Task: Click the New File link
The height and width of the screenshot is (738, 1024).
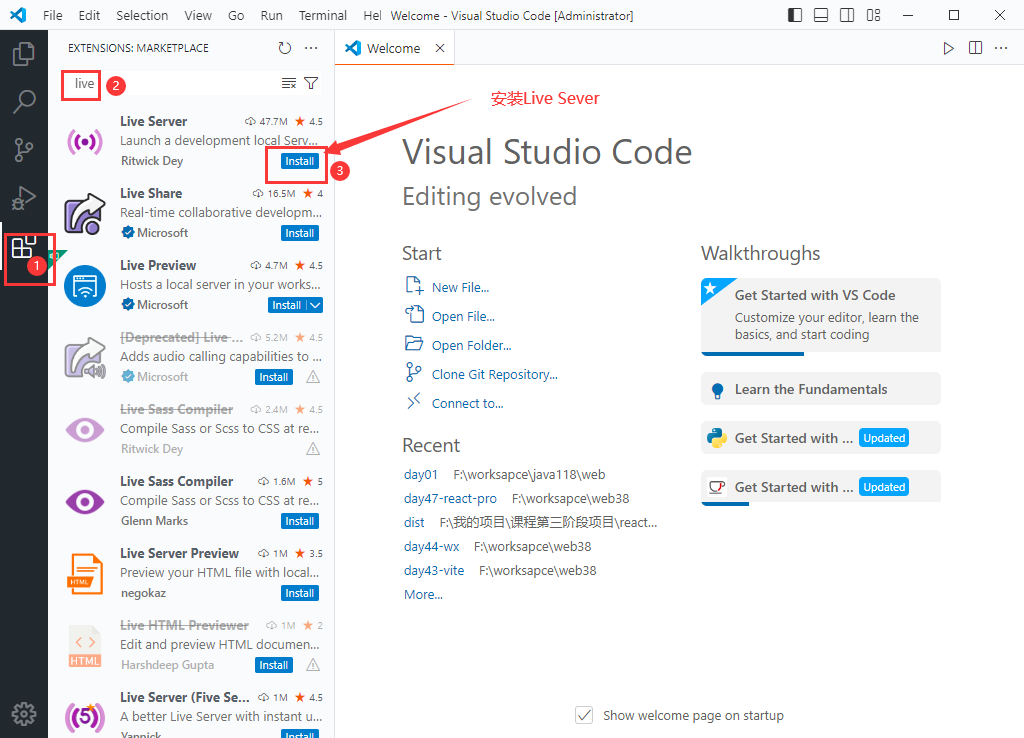Action: point(460,287)
